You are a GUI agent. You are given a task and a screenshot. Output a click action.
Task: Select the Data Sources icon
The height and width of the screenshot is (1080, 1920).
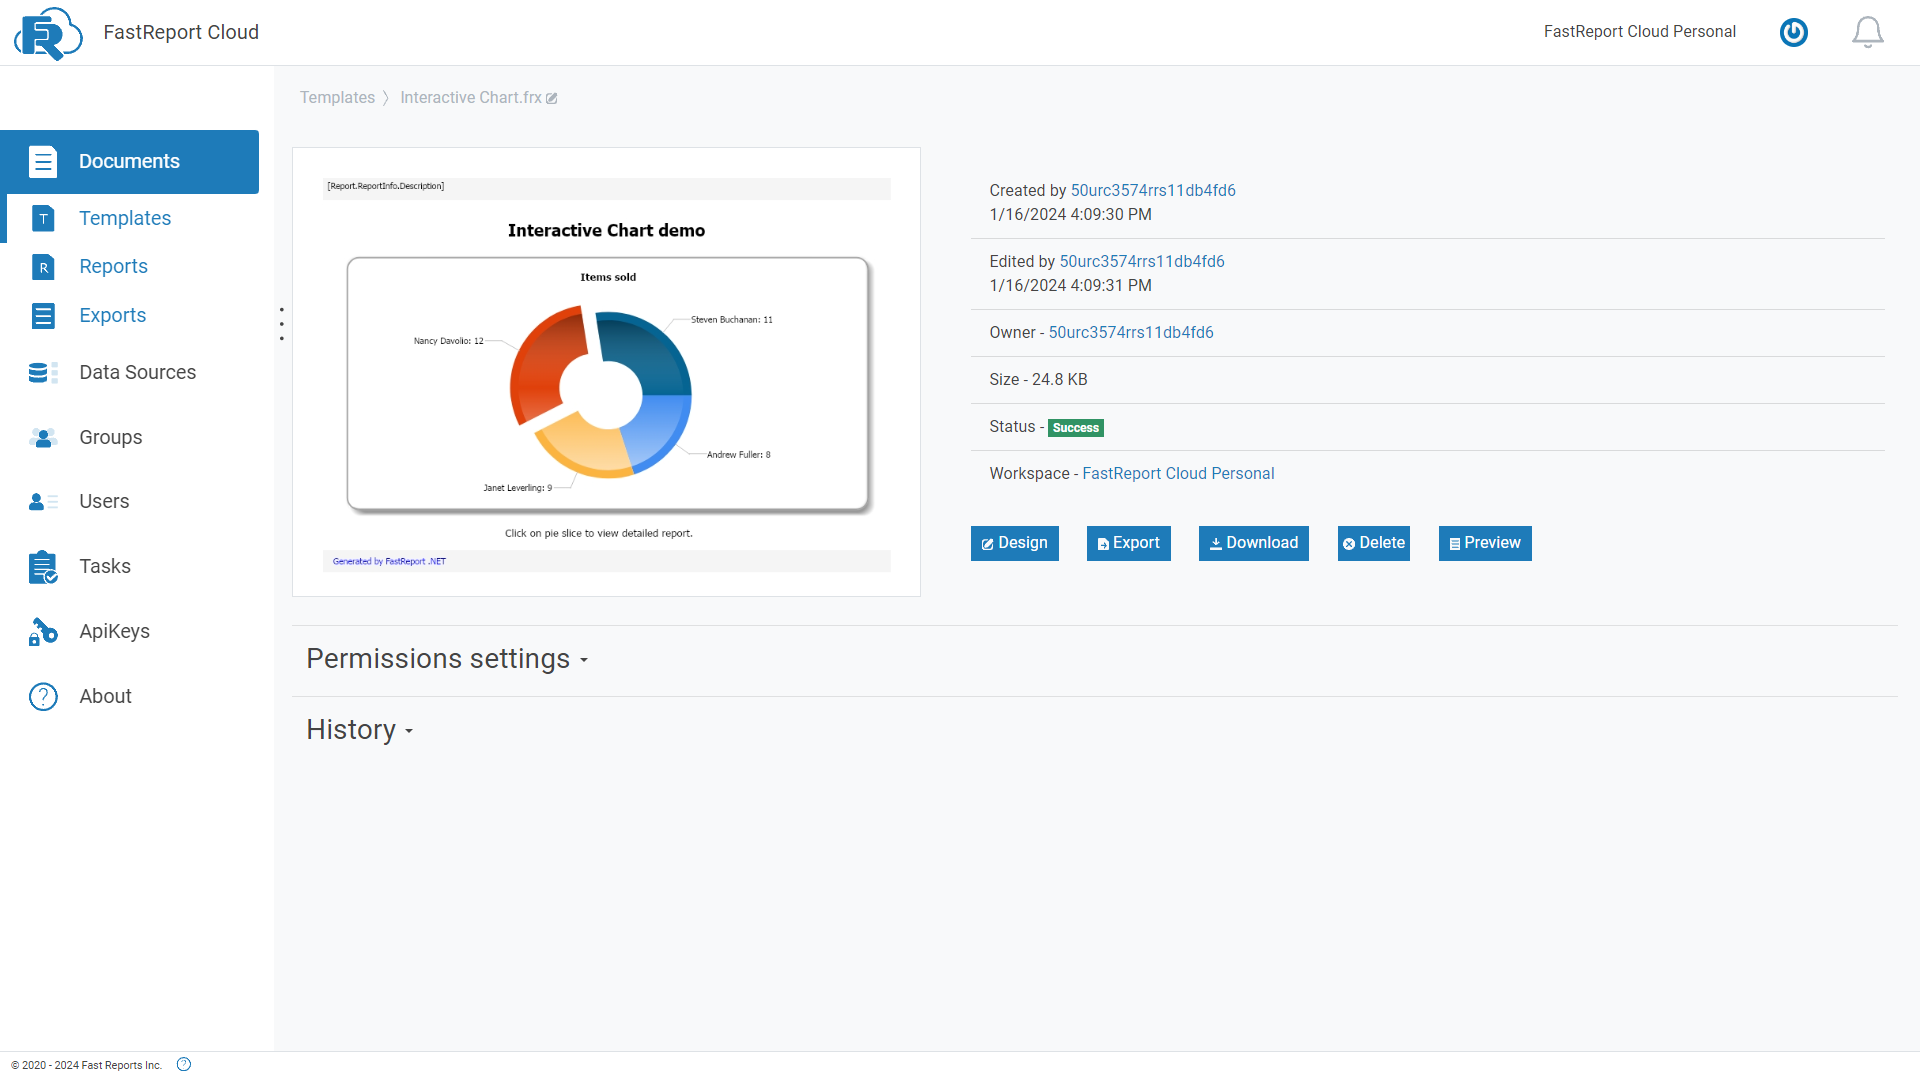tap(43, 372)
